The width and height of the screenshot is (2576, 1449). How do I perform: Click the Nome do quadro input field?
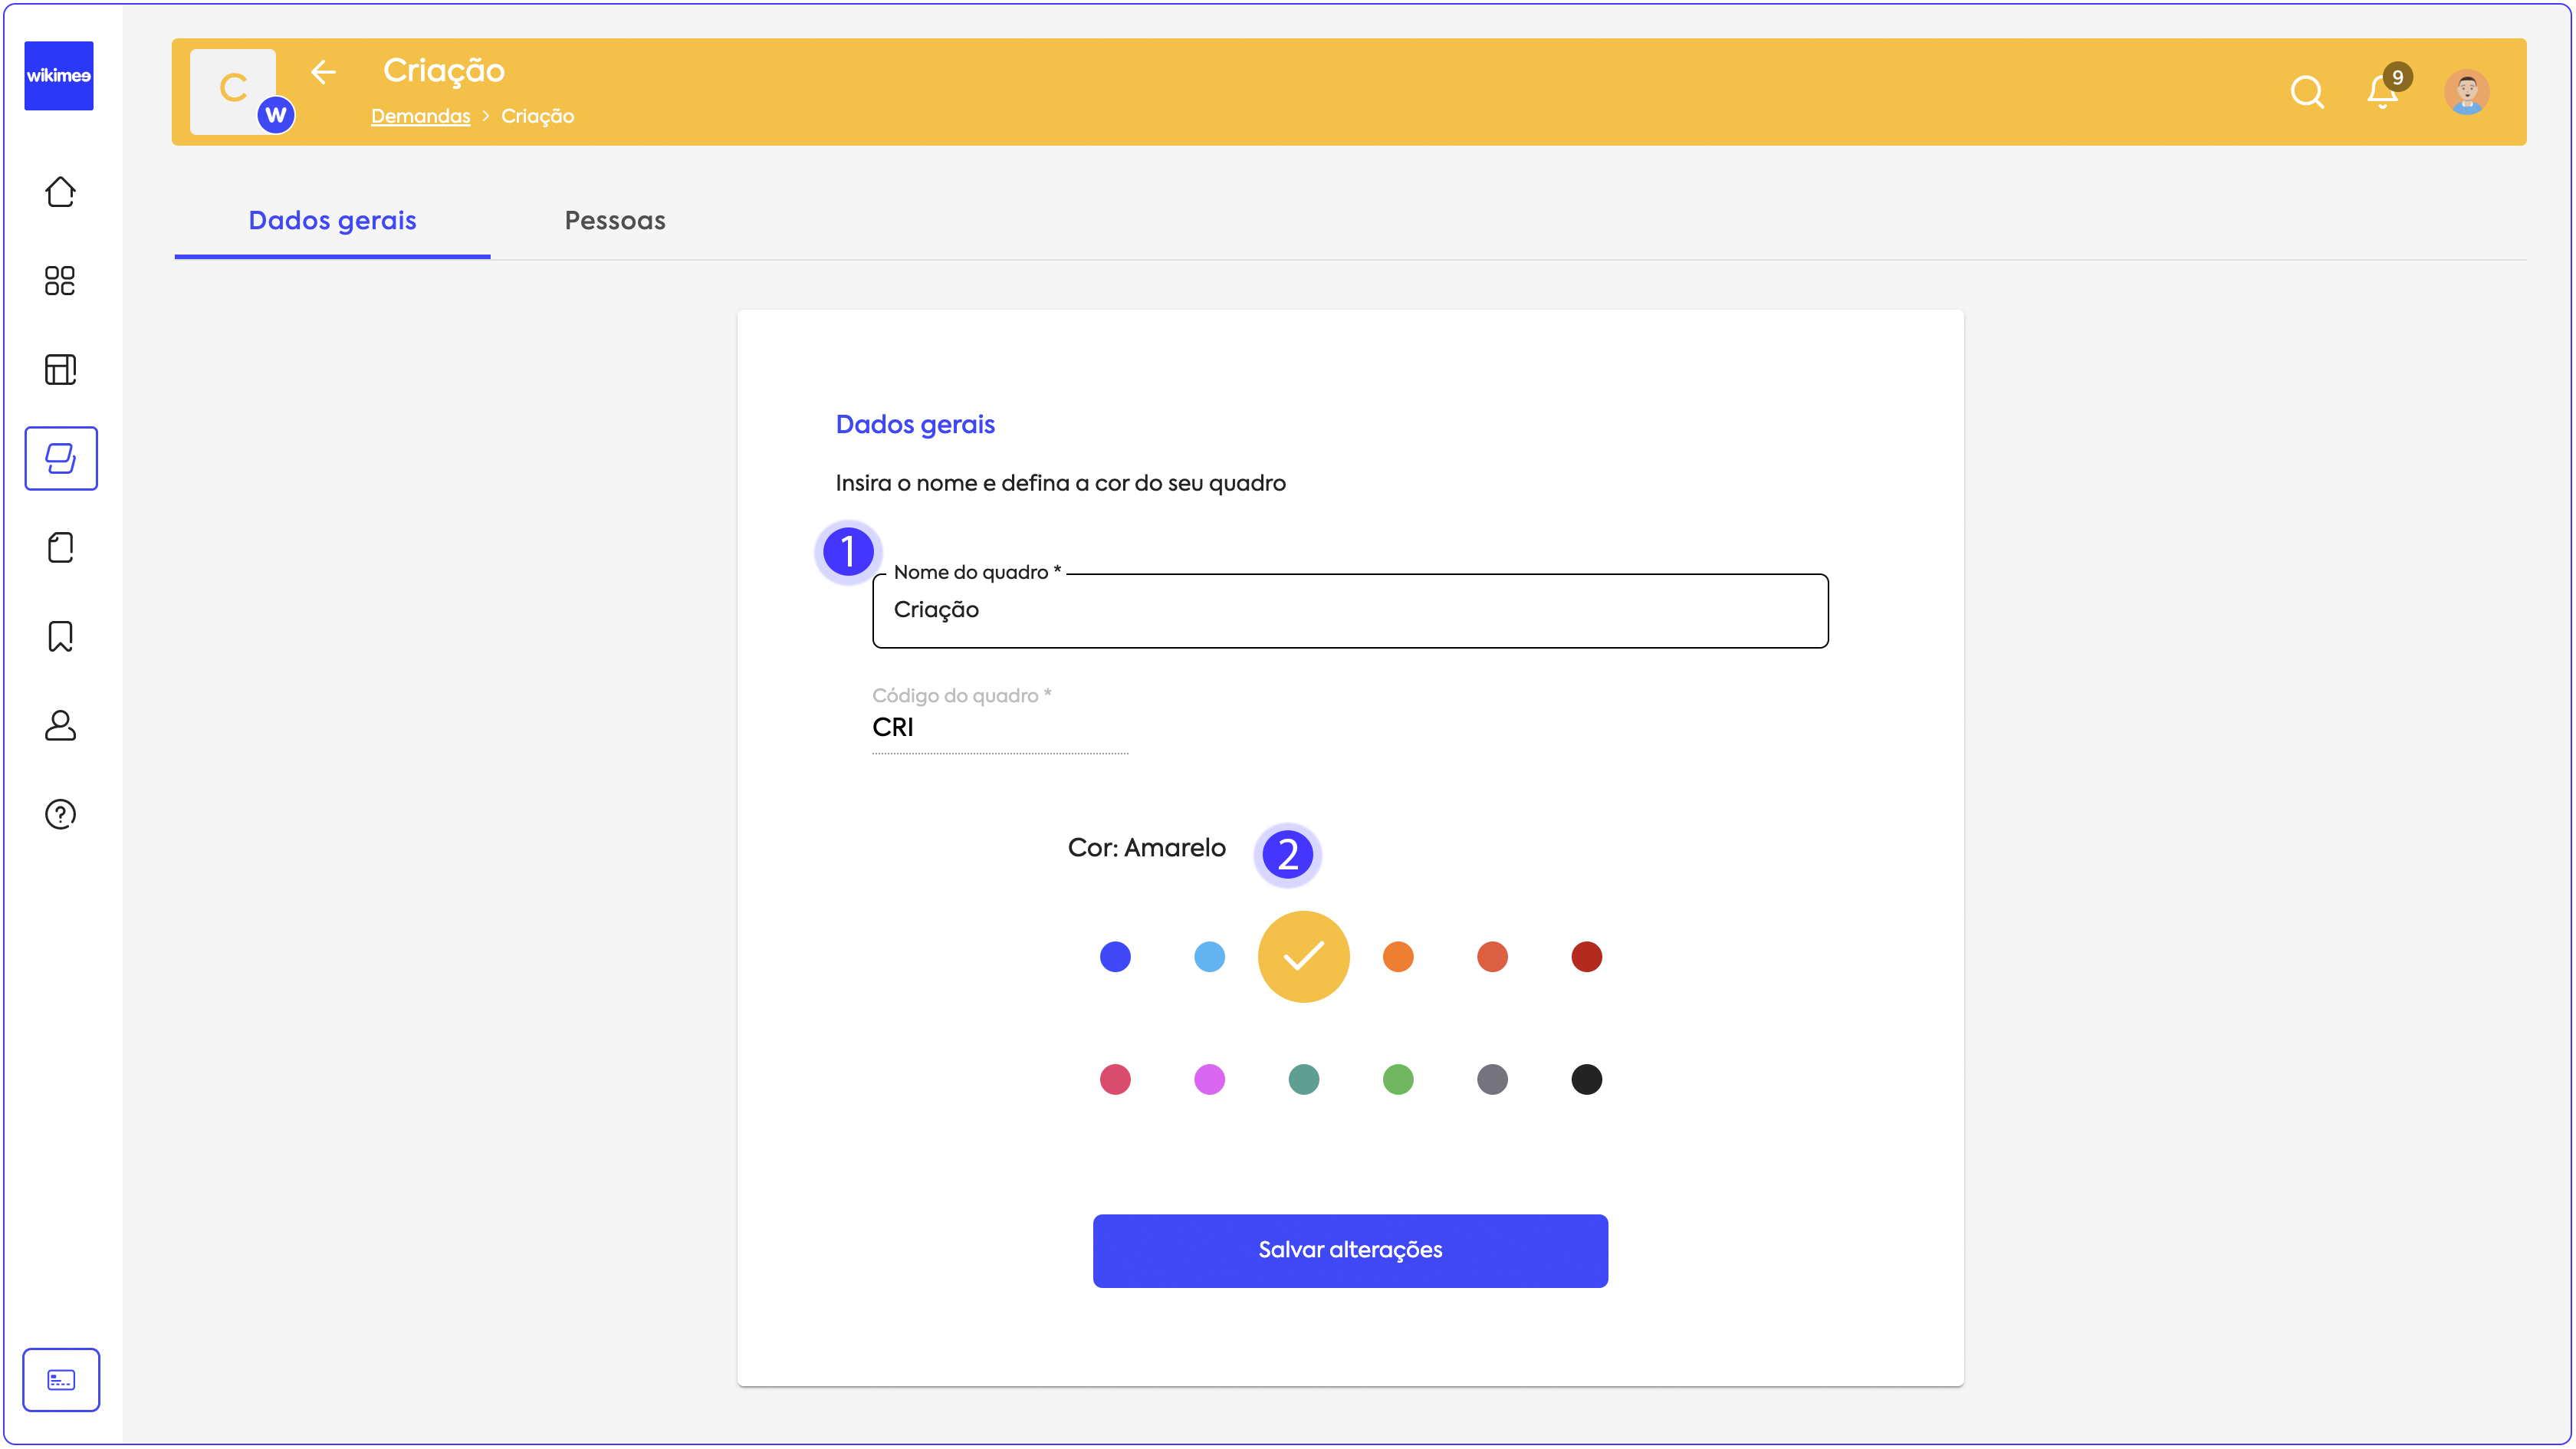coord(1349,611)
